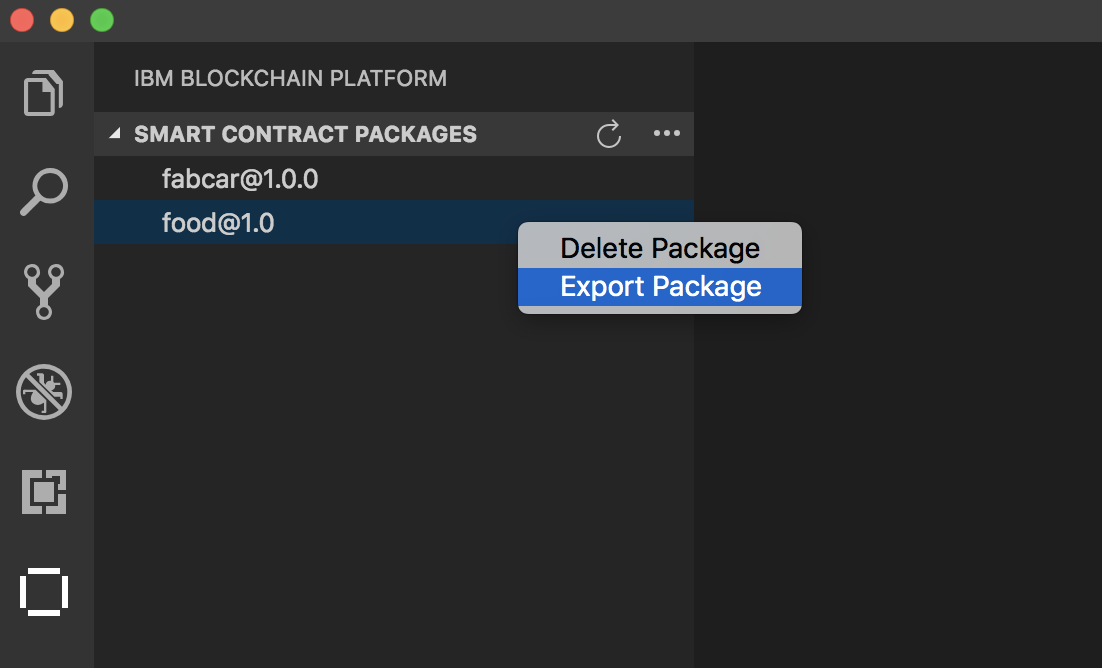This screenshot has width=1102, height=668.
Task: Refresh the Smart Contract Packages list
Action: (x=609, y=134)
